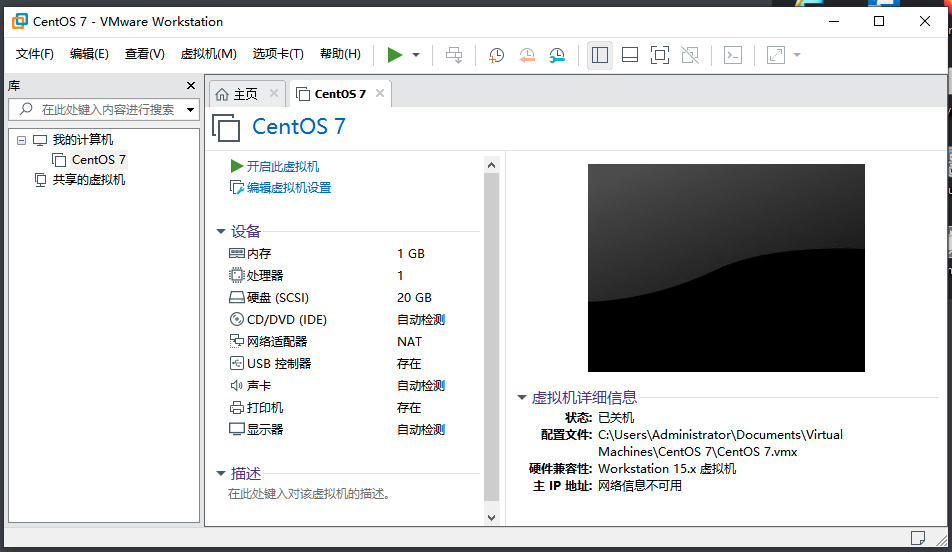Screen dimensions: 952x552
Task: Click the send Ctrl+Alt+Del toolbar icon
Action: tap(454, 55)
